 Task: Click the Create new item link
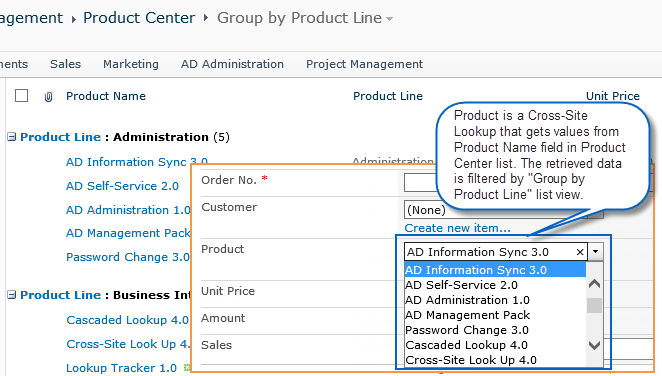click(457, 228)
